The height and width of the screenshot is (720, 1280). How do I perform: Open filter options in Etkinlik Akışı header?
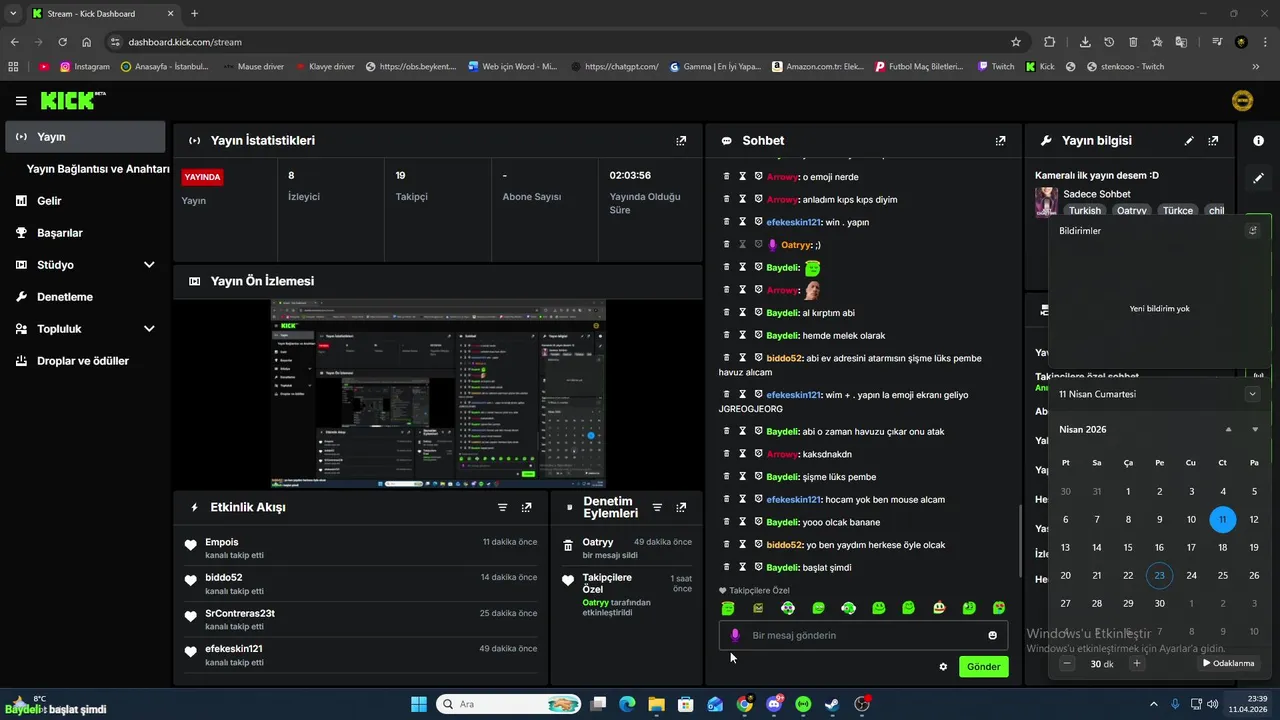click(x=503, y=508)
